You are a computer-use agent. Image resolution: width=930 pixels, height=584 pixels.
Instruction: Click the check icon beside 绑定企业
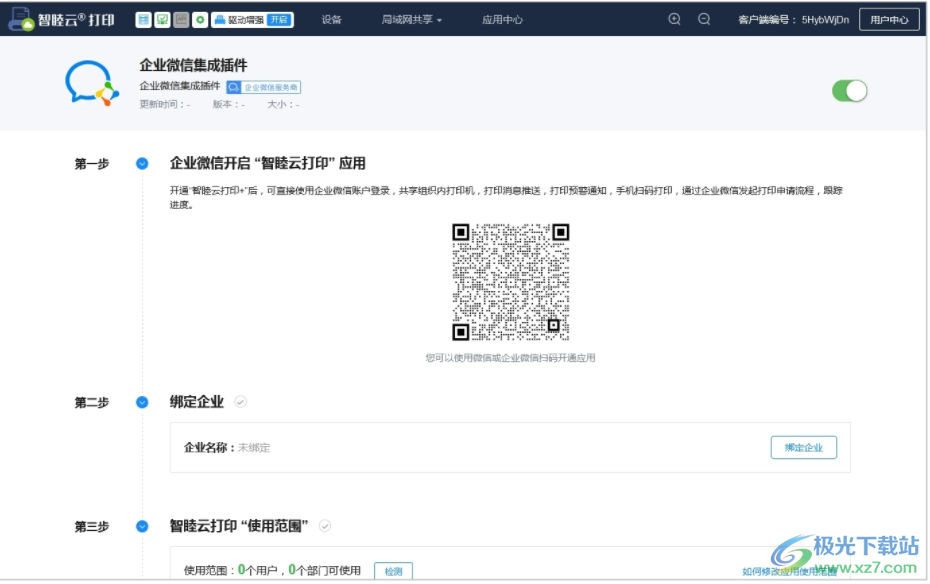click(240, 402)
